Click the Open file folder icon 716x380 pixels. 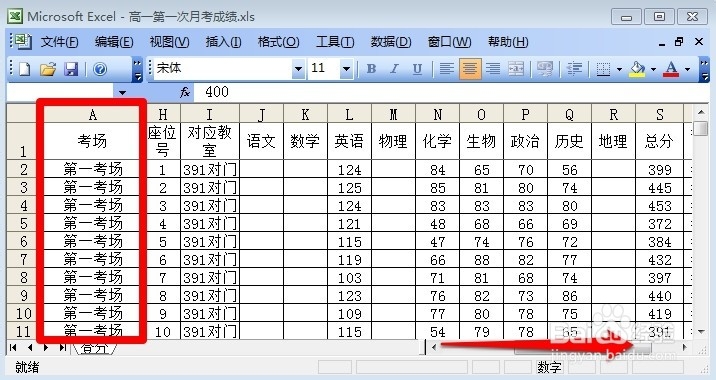[x=48, y=69]
